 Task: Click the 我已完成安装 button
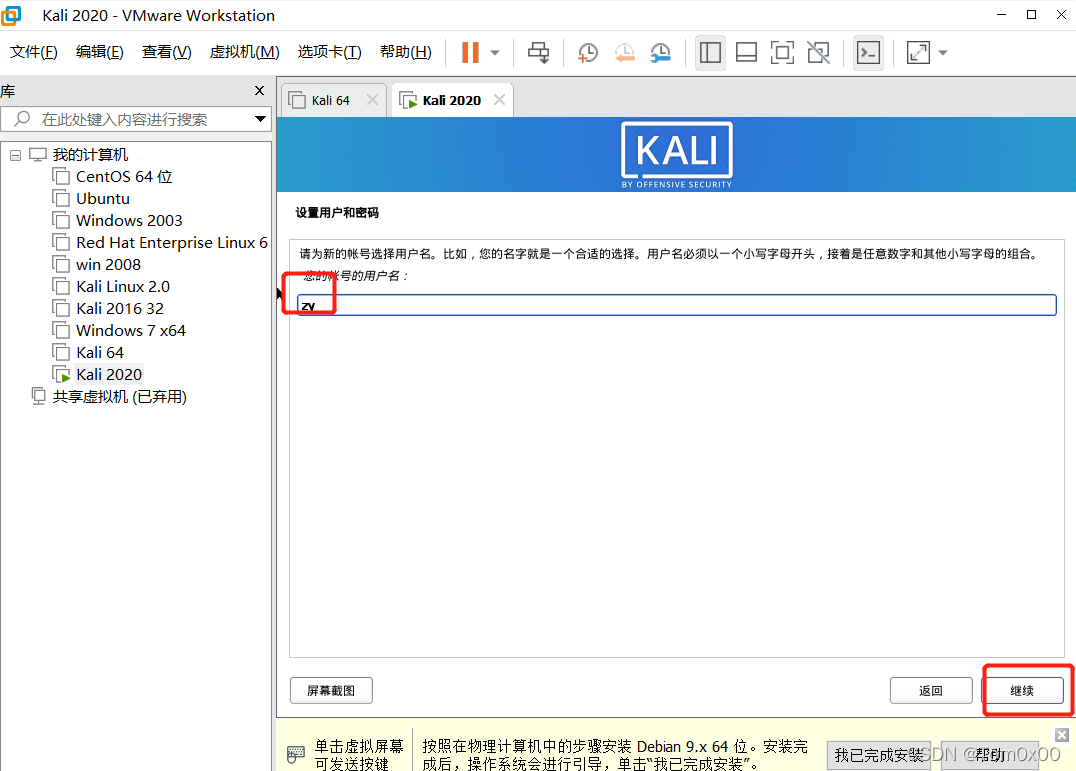click(x=878, y=755)
